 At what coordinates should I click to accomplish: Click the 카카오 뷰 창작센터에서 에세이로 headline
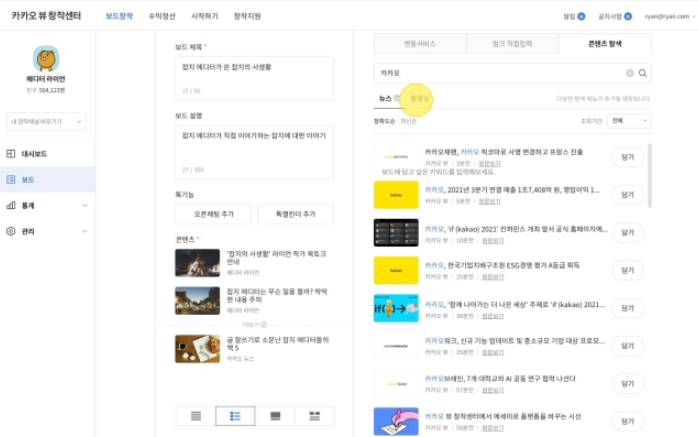point(503,416)
